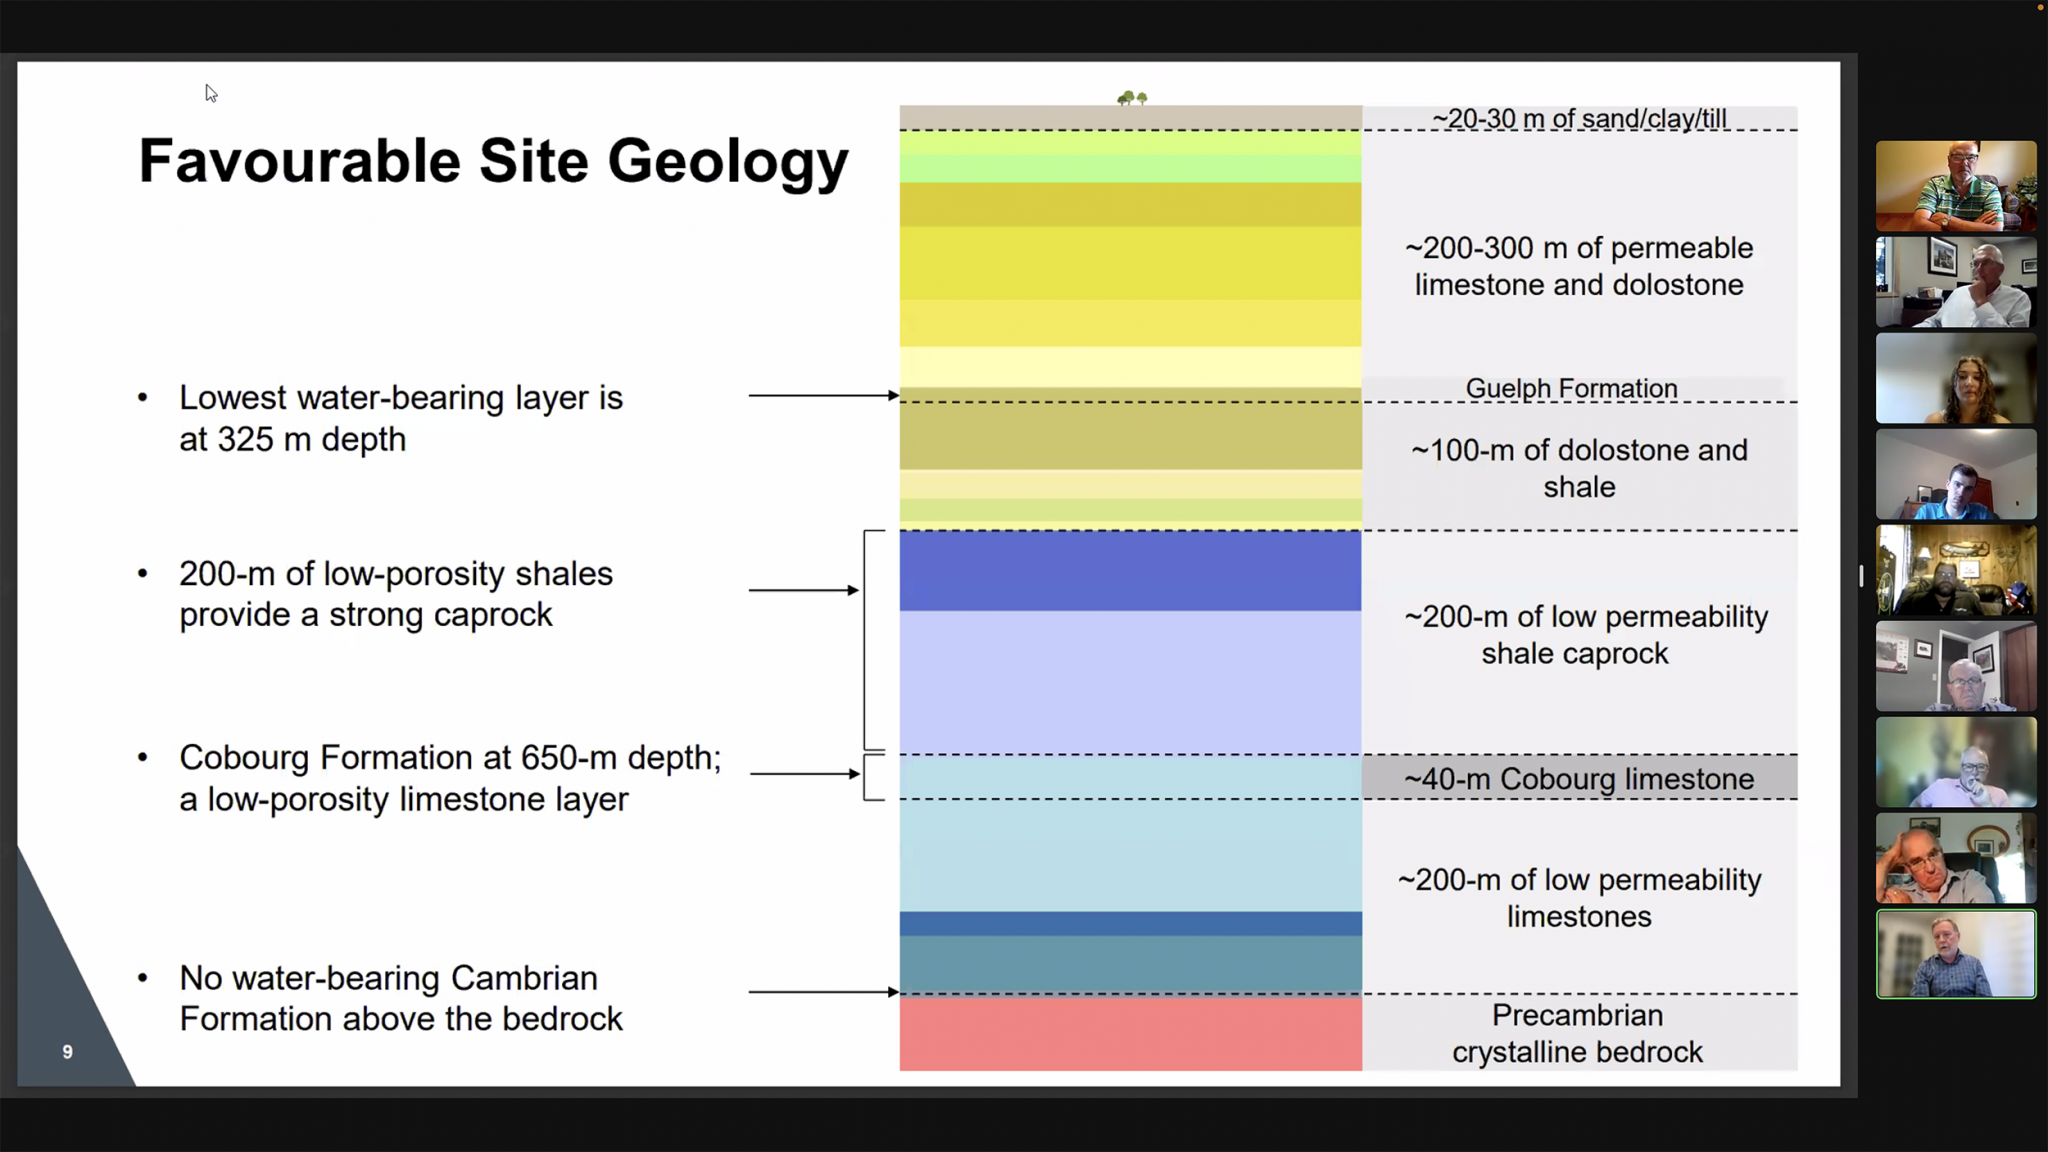Click the blue shale caprock layer band
The image size is (2048, 1152).
pos(1128,572)
